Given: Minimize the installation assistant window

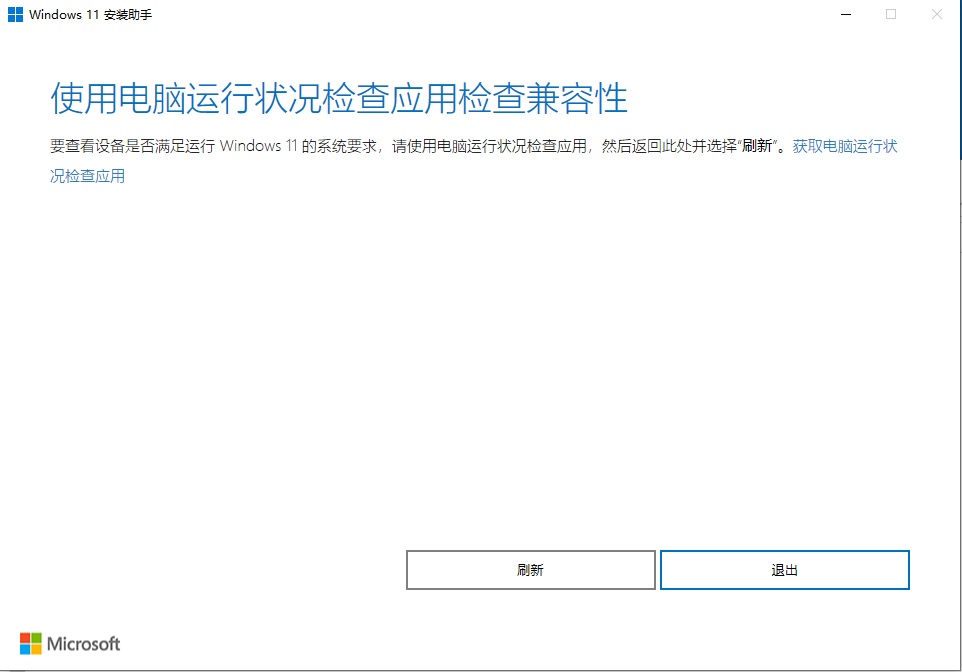Looking at the screenshot, I should coord(845,14).
